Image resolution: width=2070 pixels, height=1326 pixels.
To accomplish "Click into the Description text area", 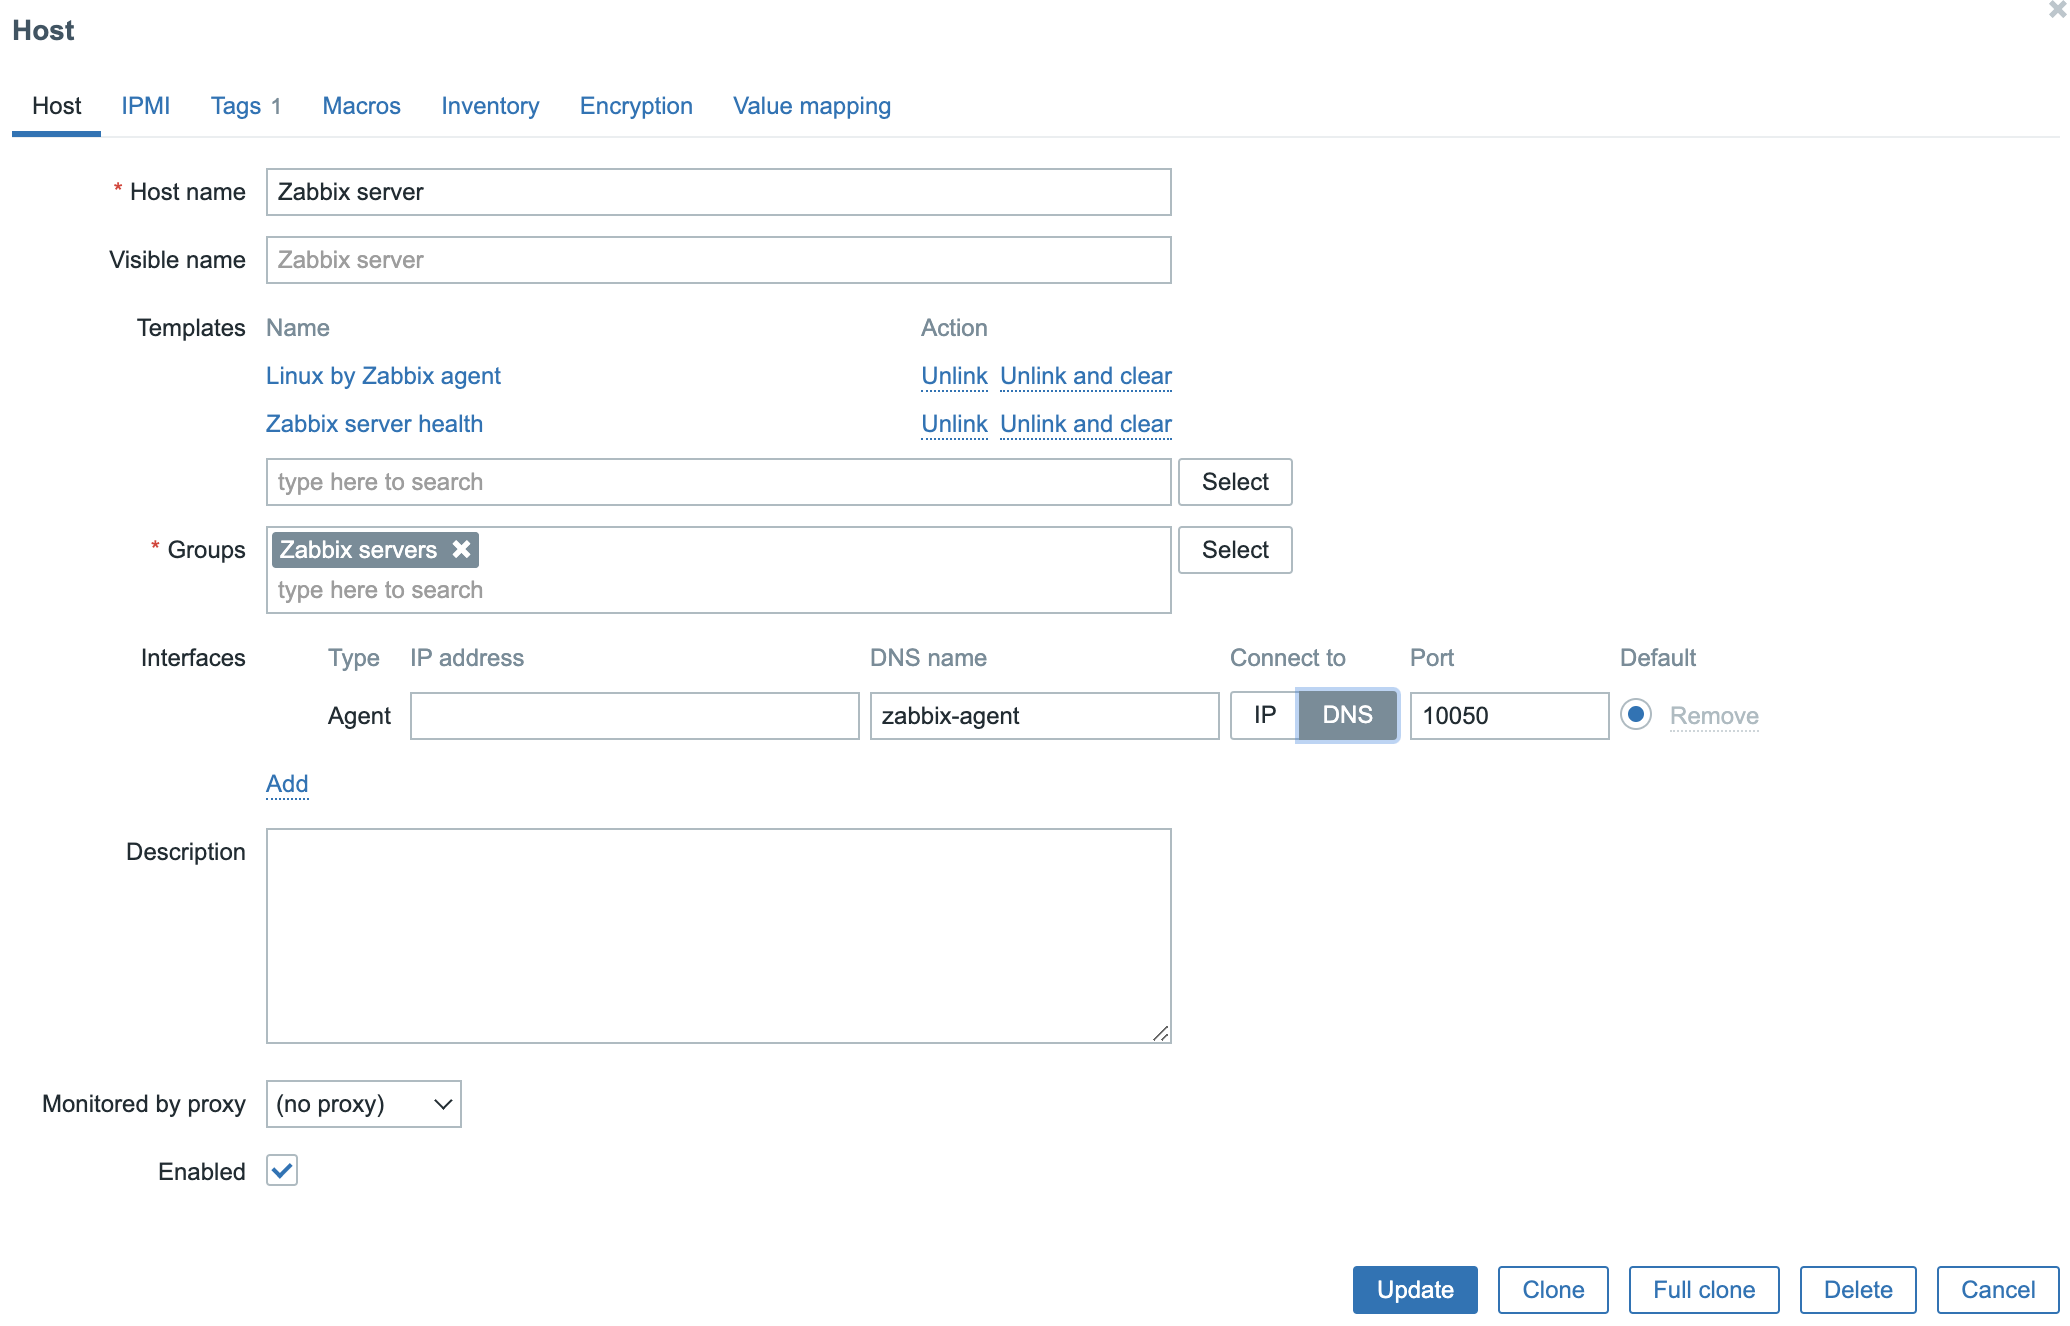I will (x=718, y=935).
